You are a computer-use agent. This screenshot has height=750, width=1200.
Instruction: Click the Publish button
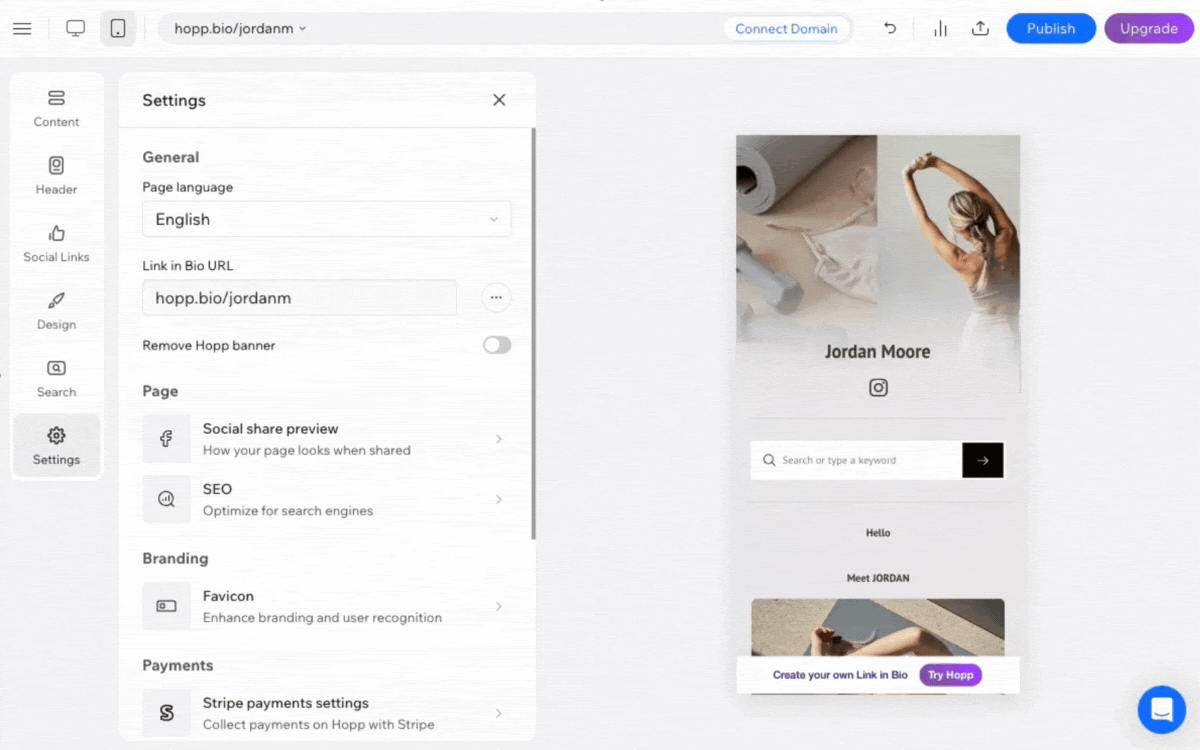pos(1051,28)
